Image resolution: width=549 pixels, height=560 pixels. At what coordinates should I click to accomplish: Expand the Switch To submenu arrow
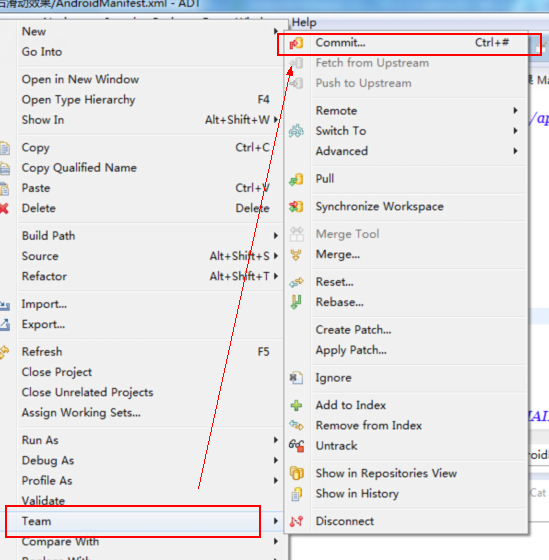click(x=515, y=131)
